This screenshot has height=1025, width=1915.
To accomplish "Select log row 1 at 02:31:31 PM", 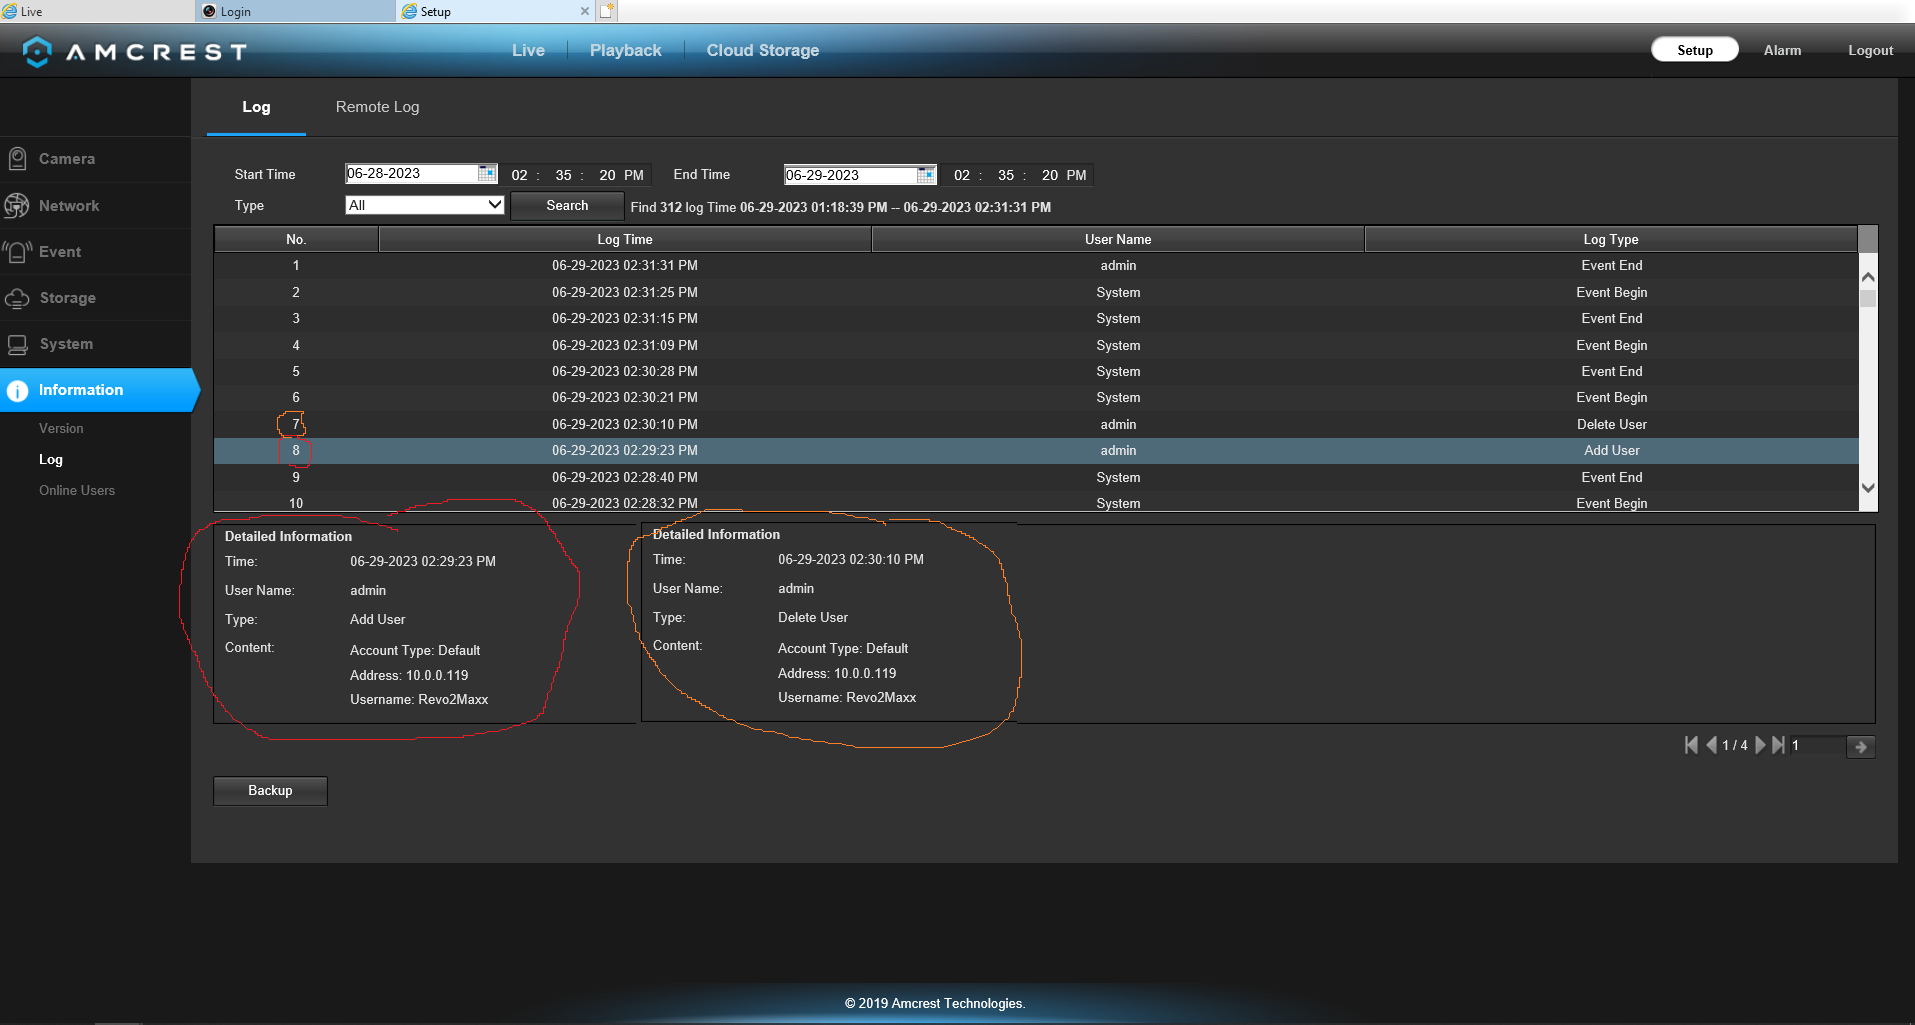I will point(1036,266).
